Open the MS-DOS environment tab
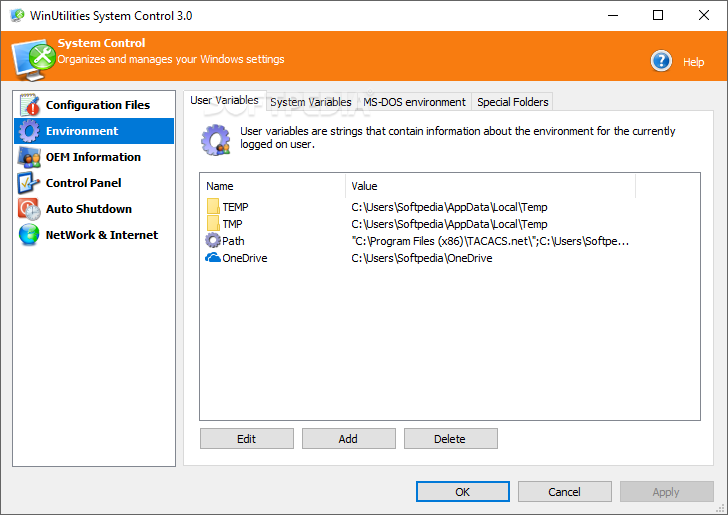728x515 pixels. pos(414,102)
